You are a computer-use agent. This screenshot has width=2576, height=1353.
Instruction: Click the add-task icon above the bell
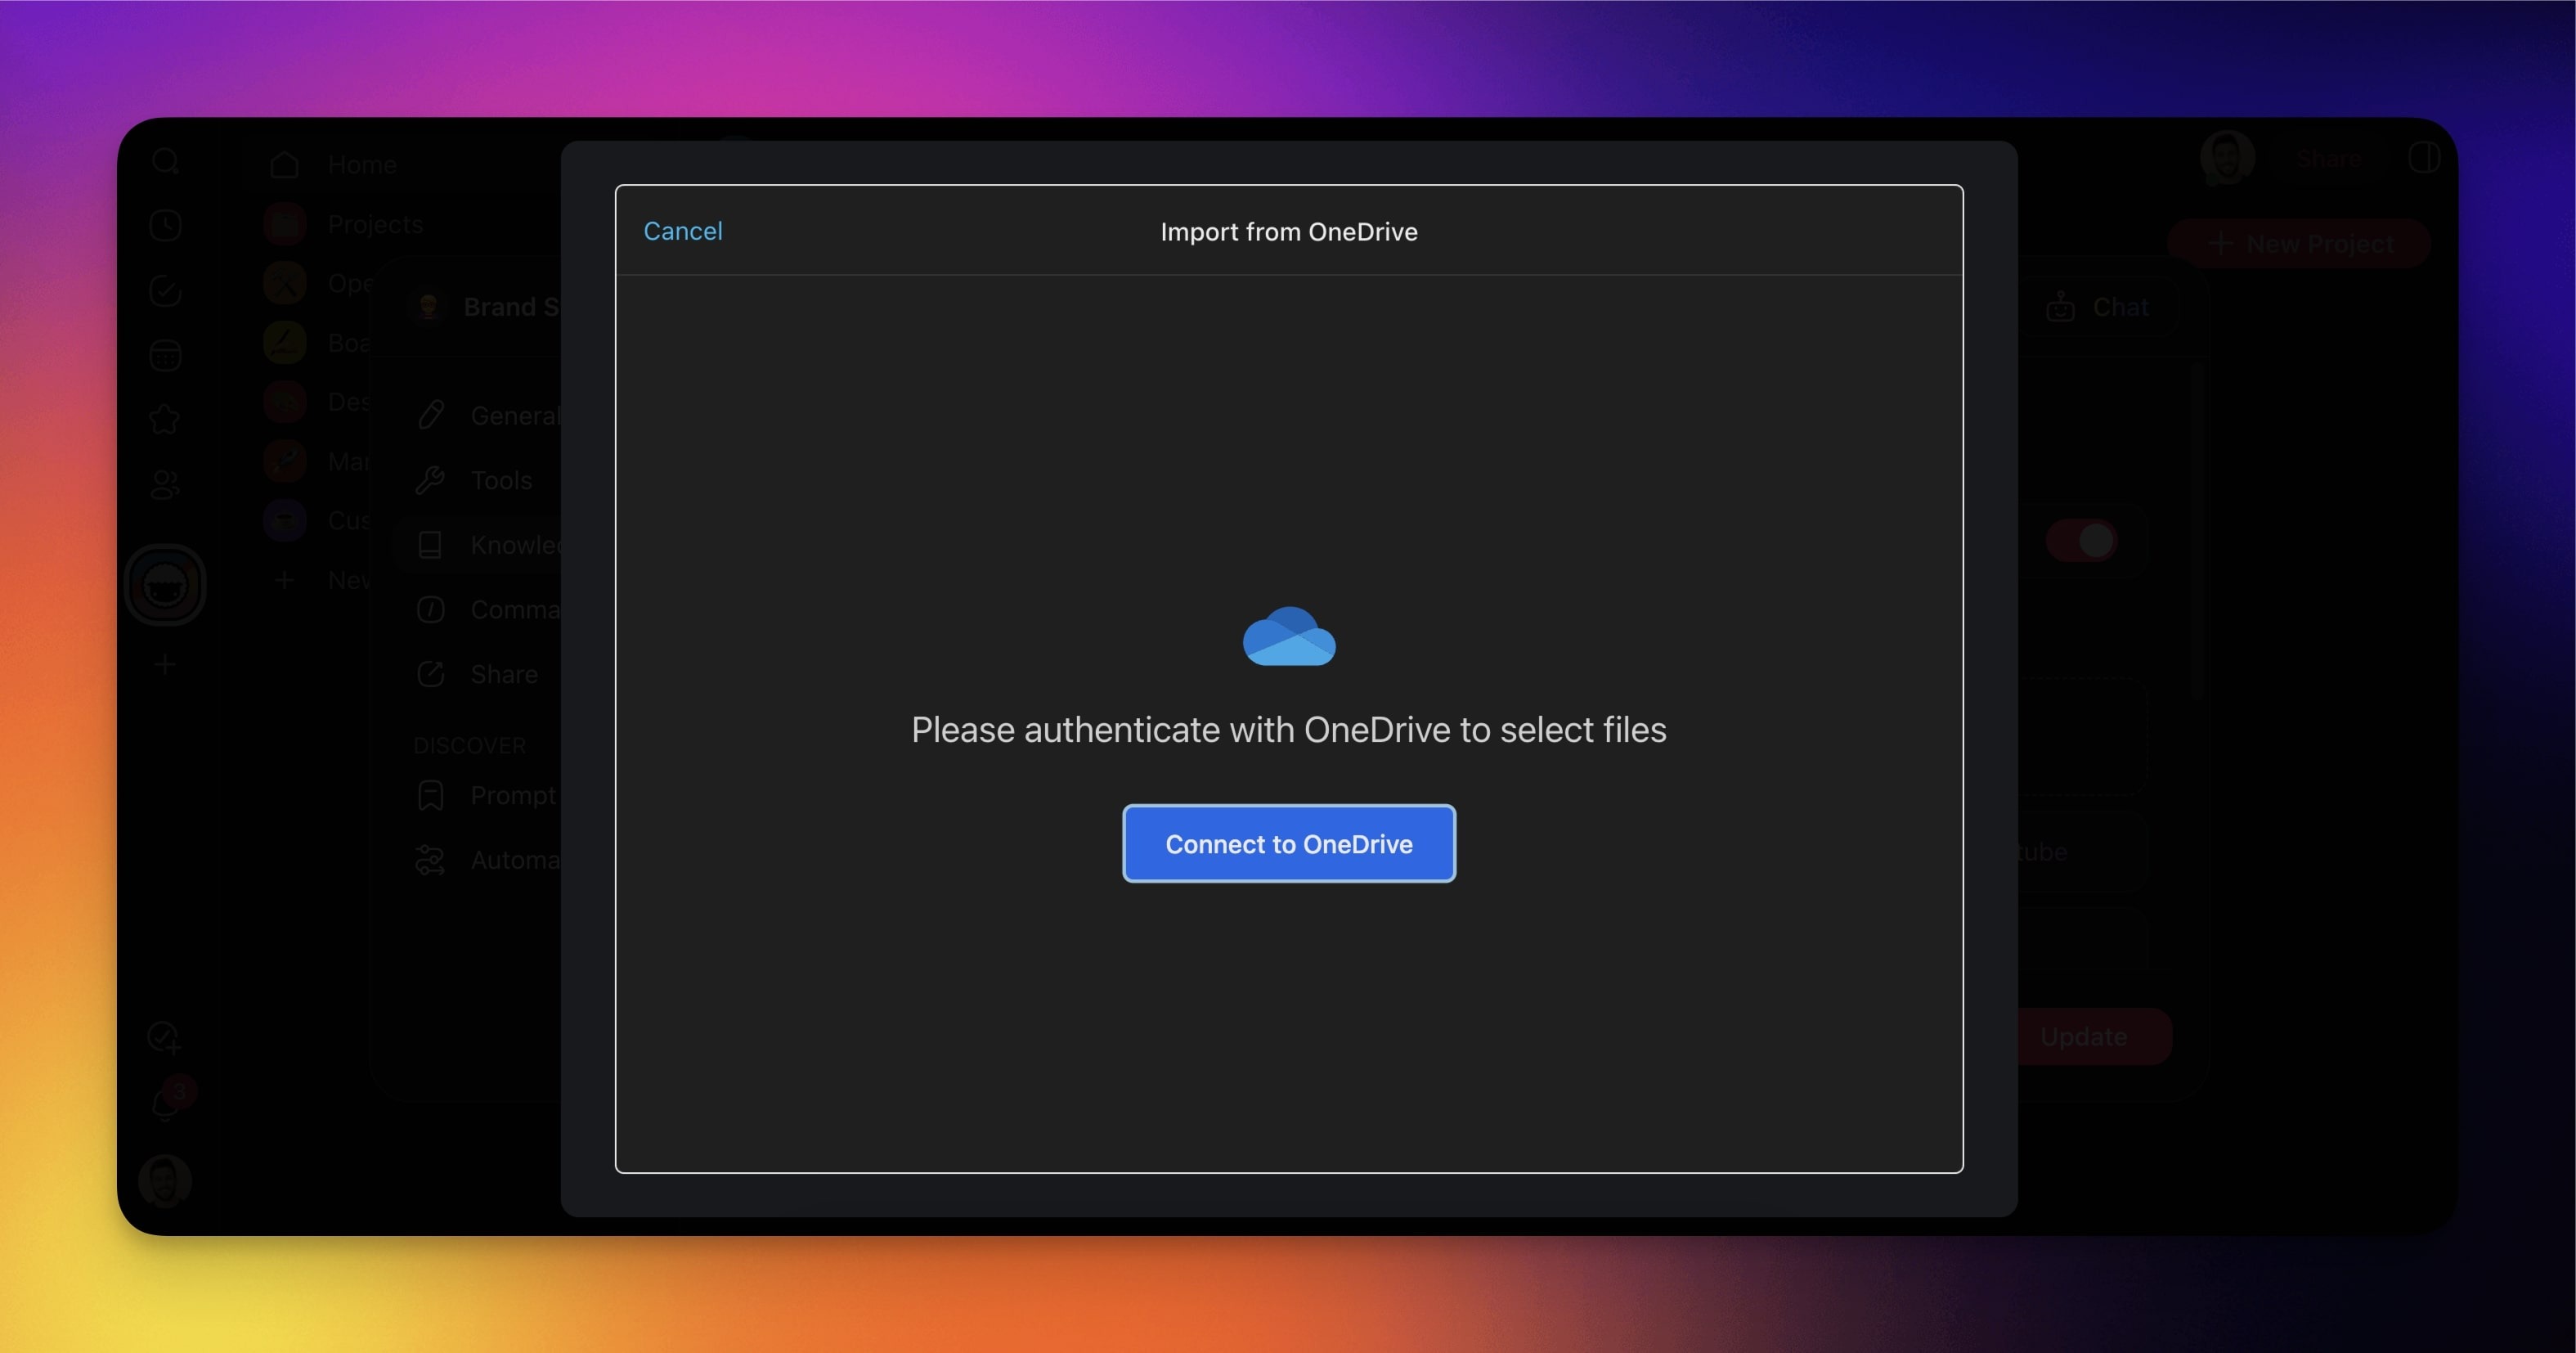pyautogui.click(x=163, y=1037)
